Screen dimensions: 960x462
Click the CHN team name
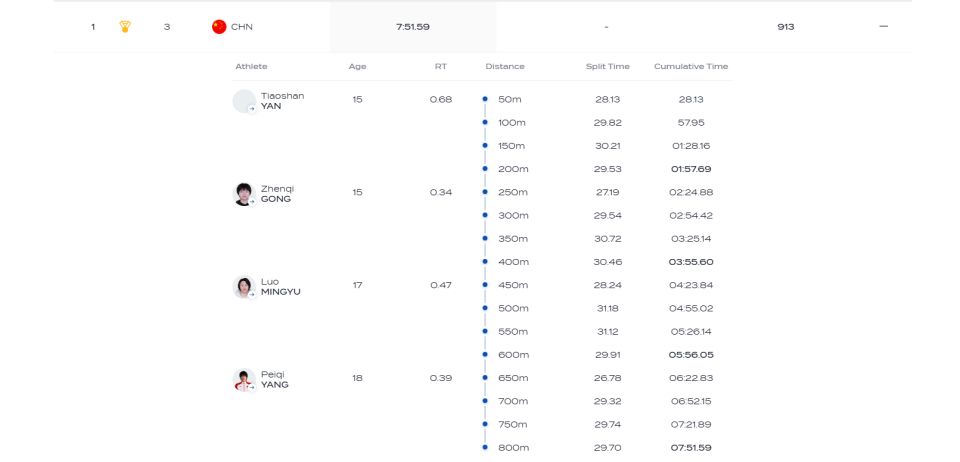click(242, 27)
